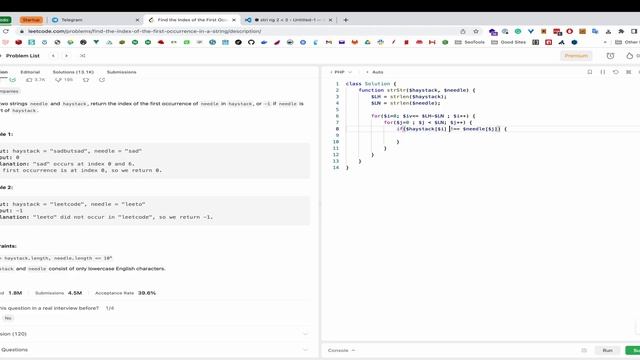Click the share page icon in address bar
This screenshot has width=640, height=360.
click(463, 31)
